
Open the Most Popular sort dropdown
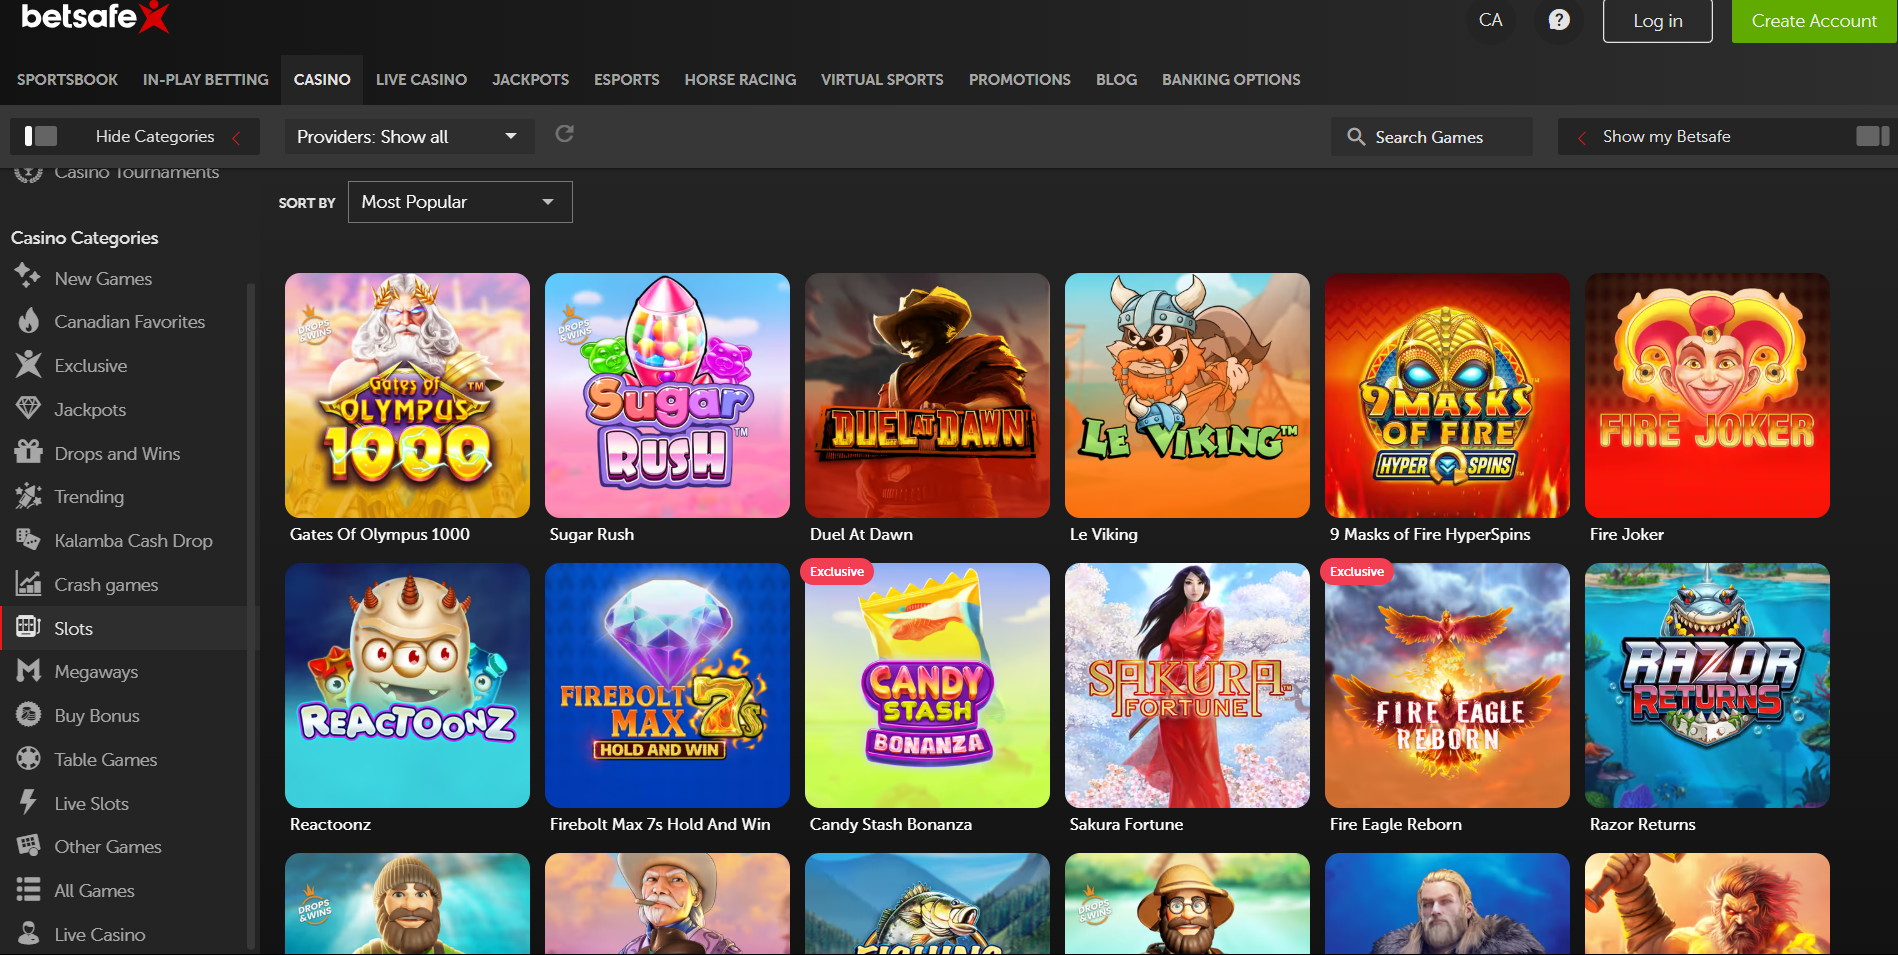click(x=460, y=202)
